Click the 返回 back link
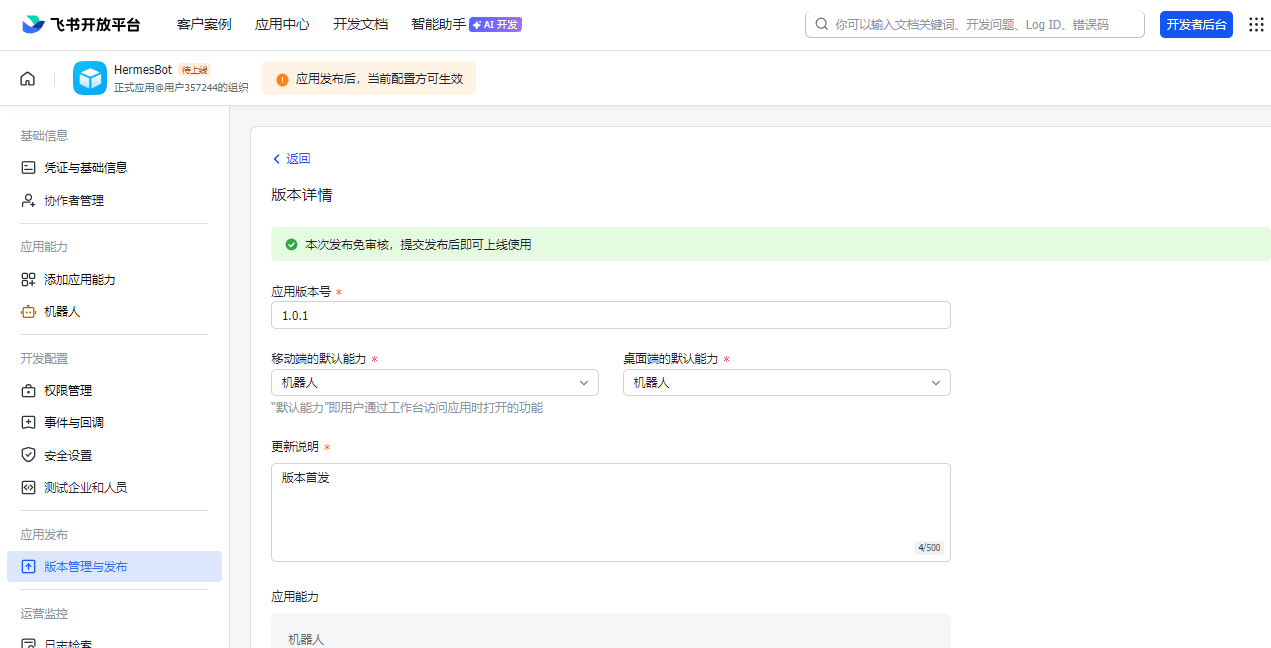The width and height of the screenshot is (1271, 648). point(291,159)
